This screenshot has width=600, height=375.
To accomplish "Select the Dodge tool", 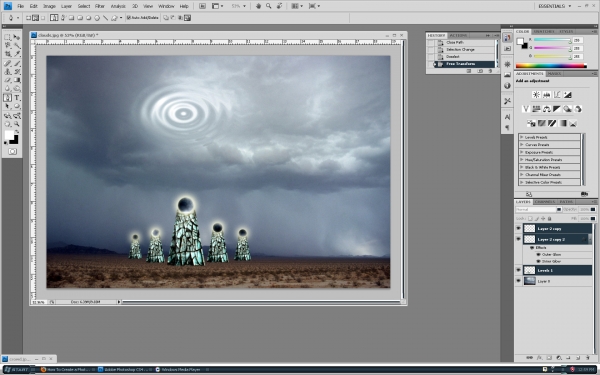I will (x=16, y=88).
